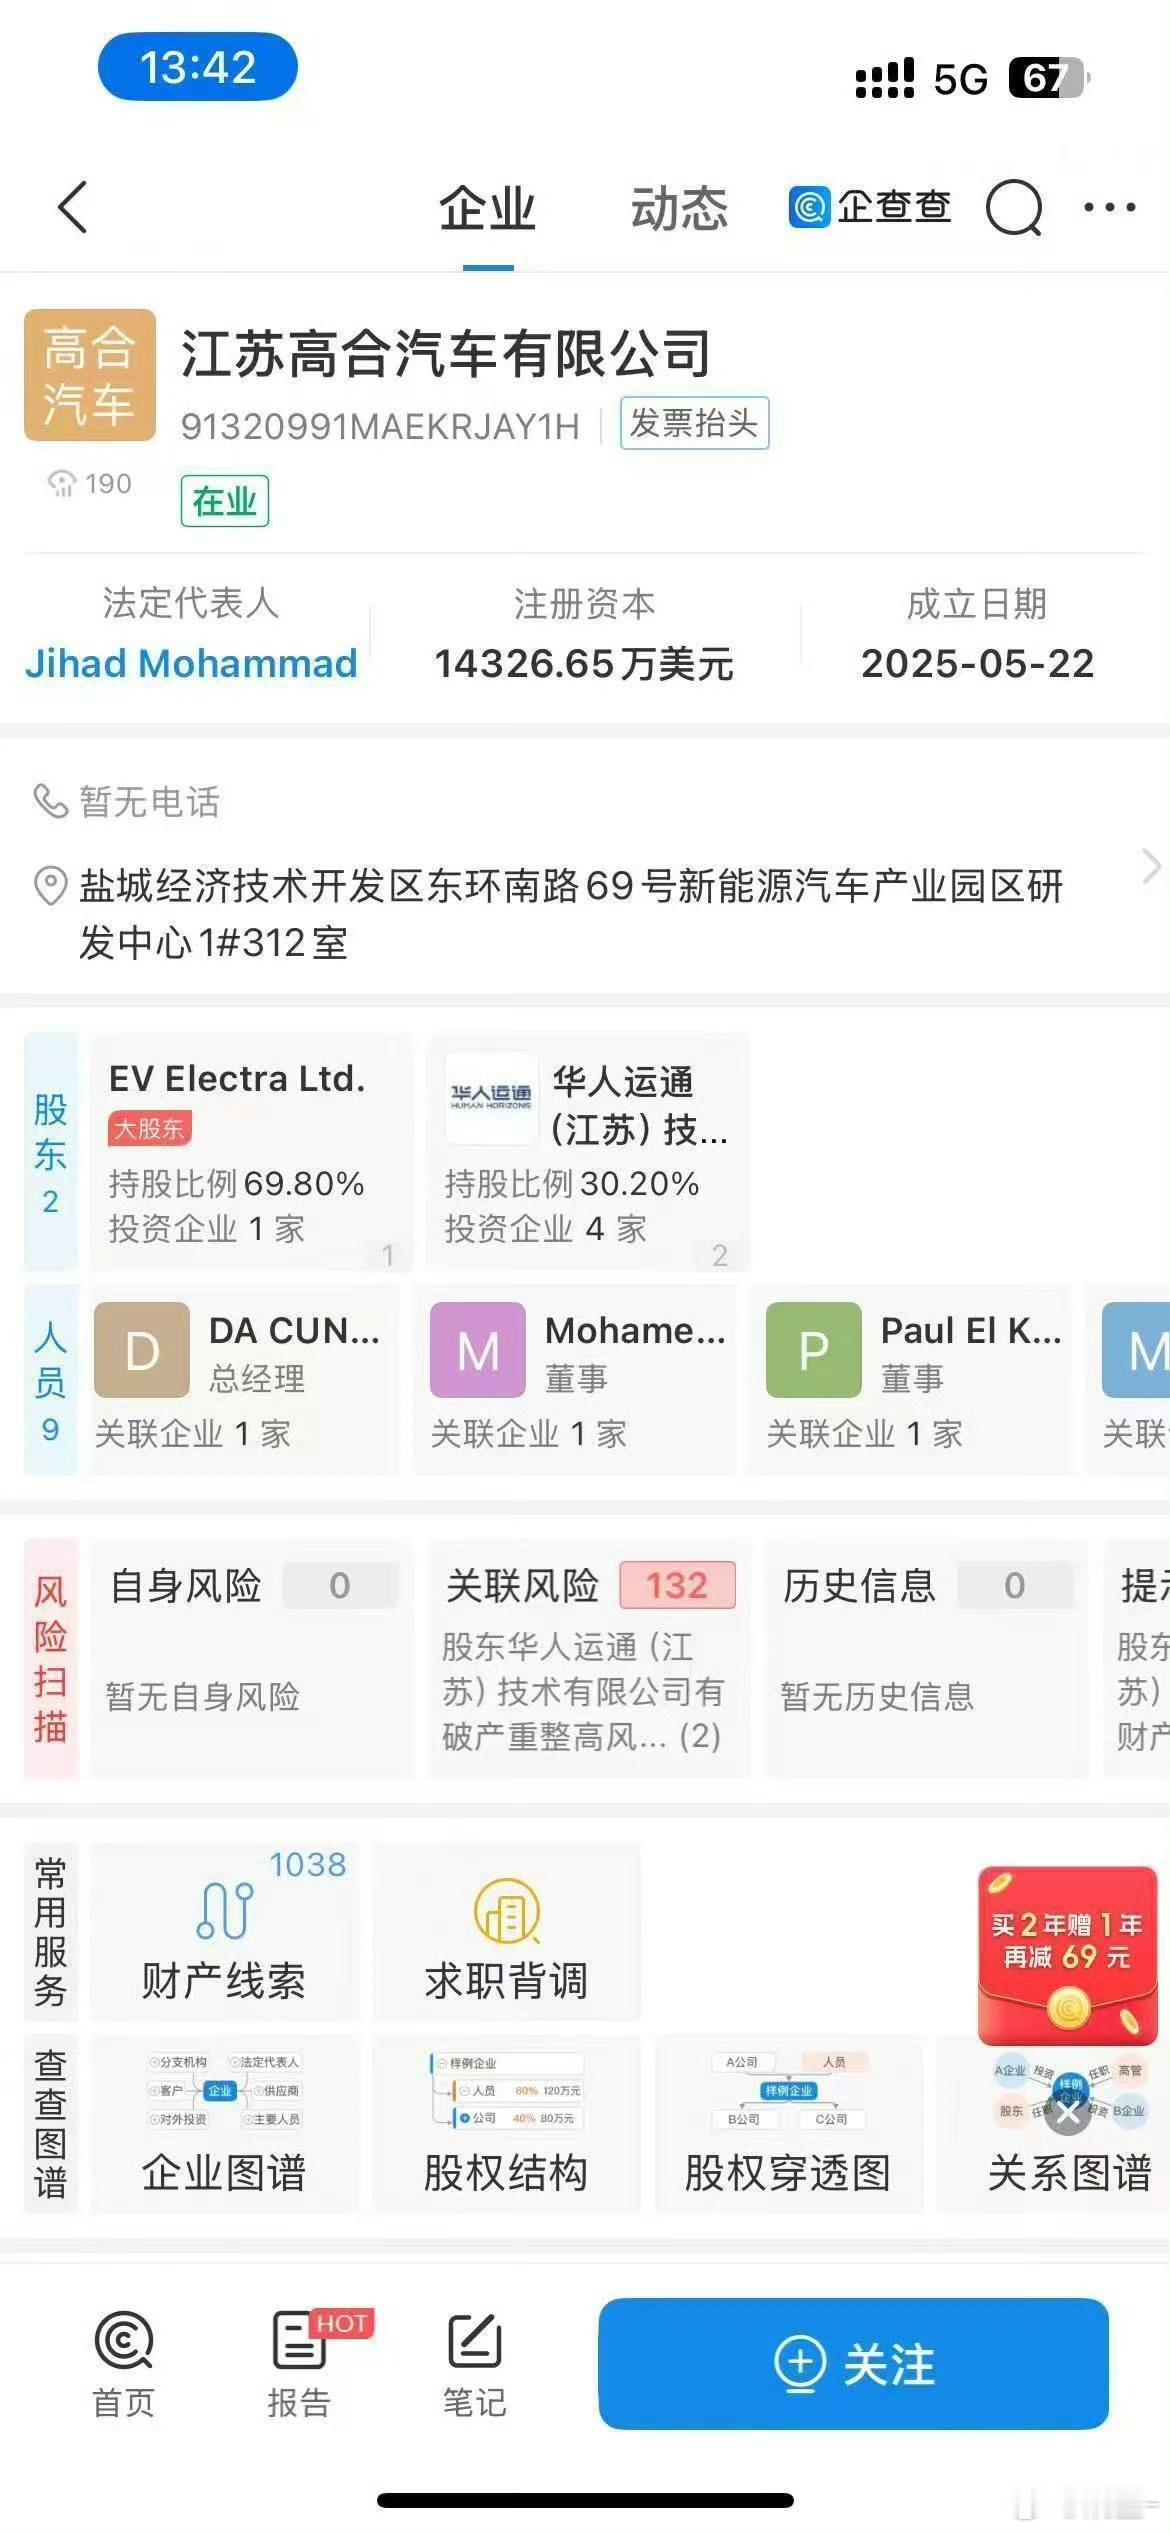Close the floating red-packet promotion
The height and width of the screenshot is (2532, 1170).
(x=1068, y=2114)
